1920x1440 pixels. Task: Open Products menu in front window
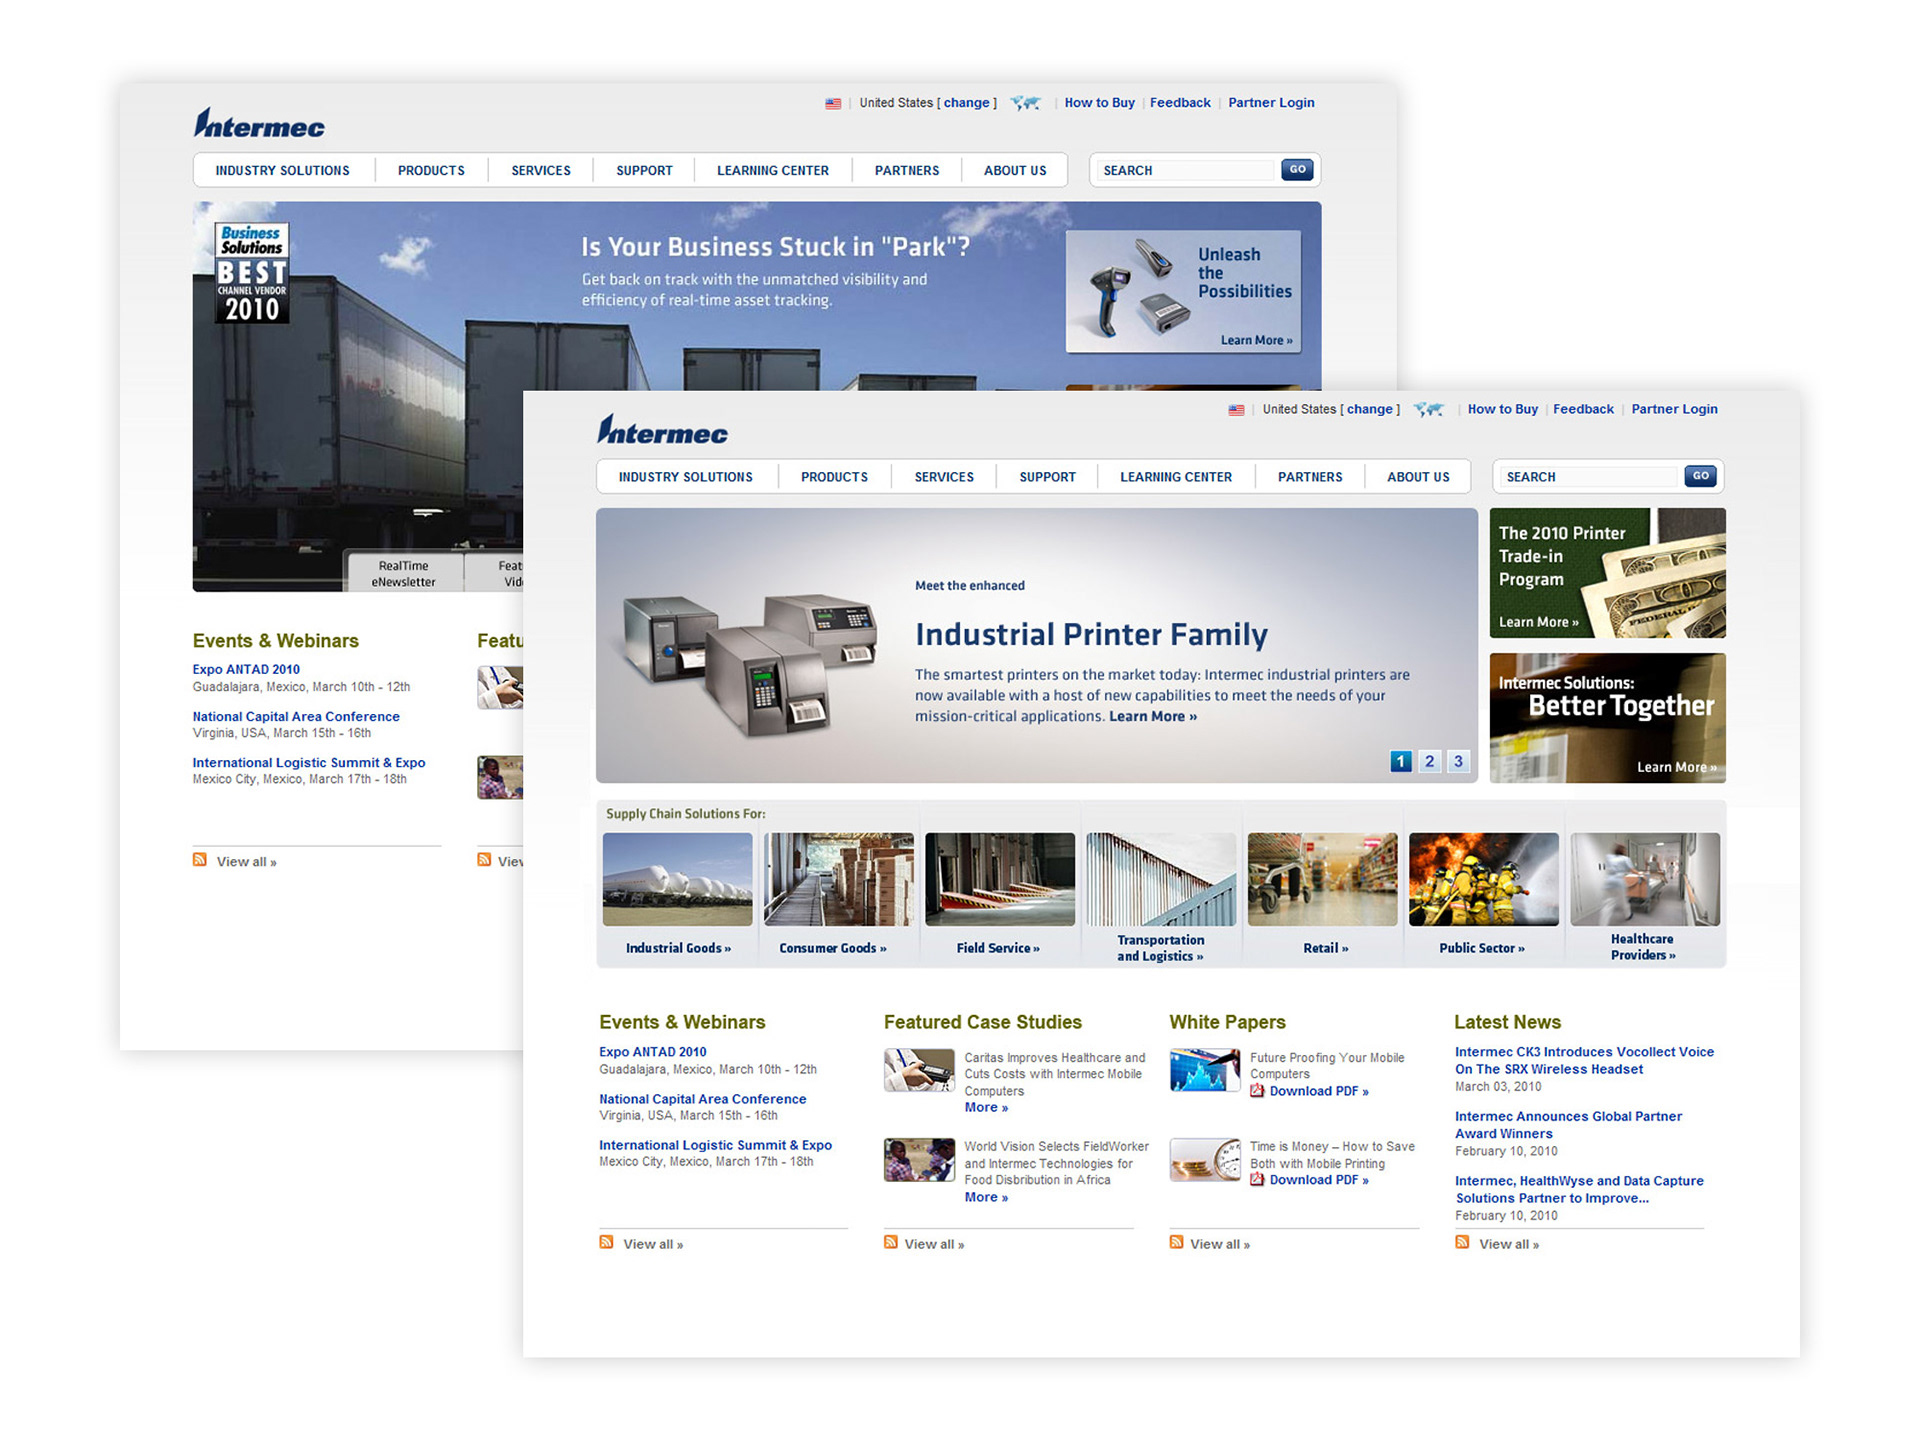coord(834,477)
